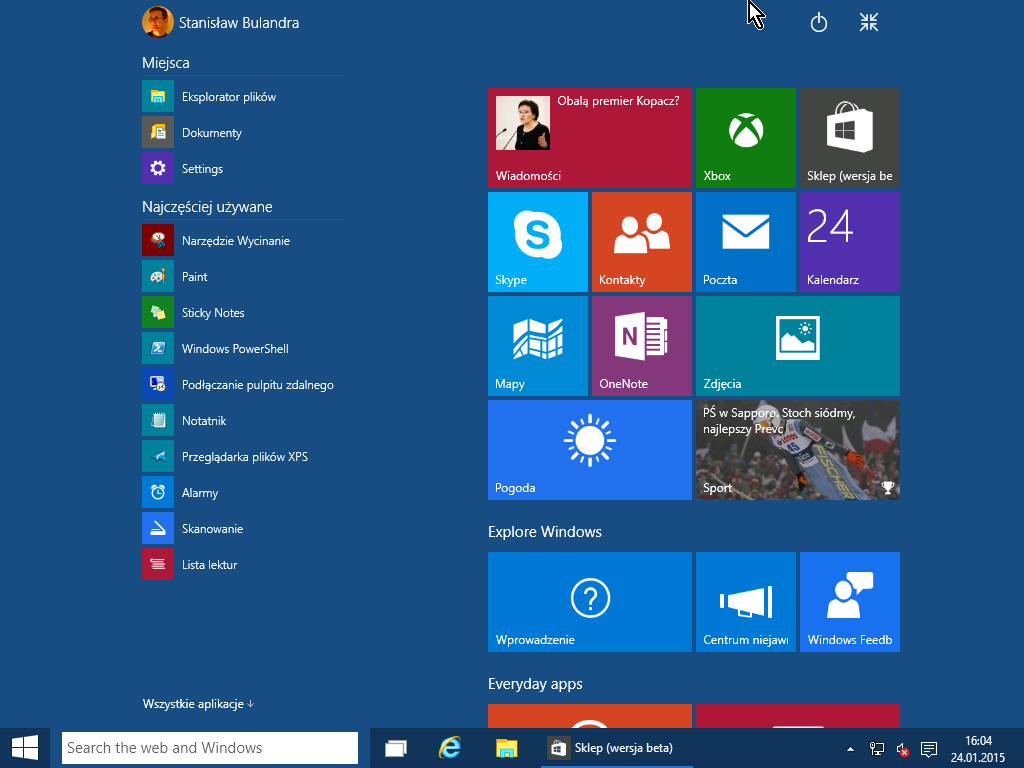Launch Internet Explorer from the taskbar
This screenshot has height=768, width=1024.
pyautogui.click(x=451, y=747)
